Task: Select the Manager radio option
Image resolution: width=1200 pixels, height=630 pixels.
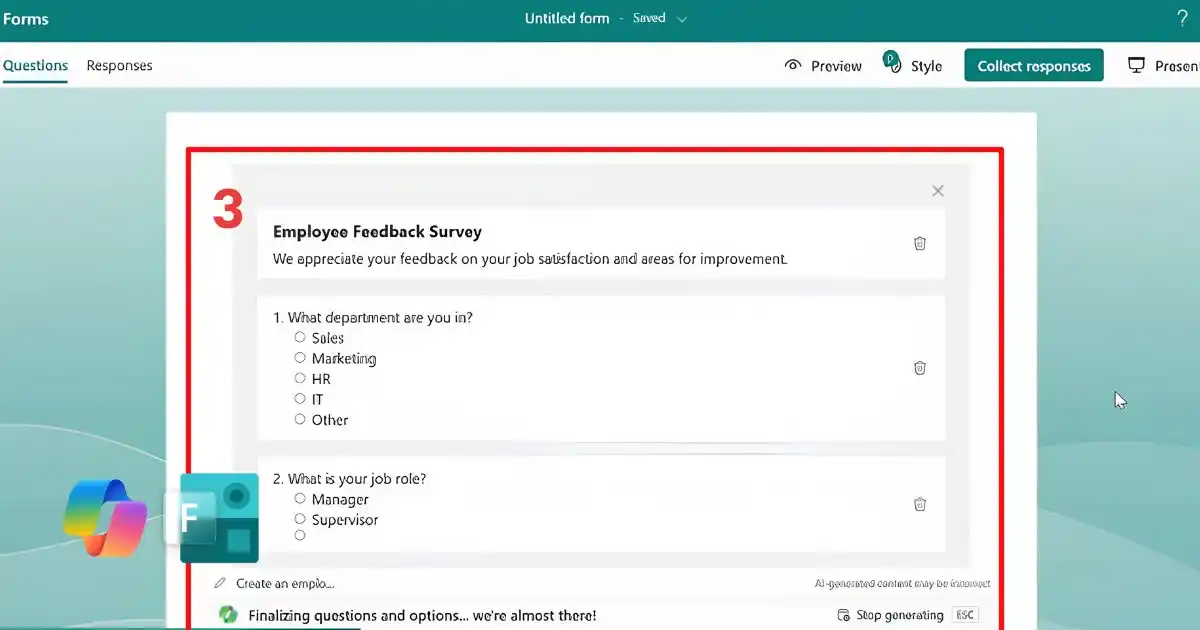Action: coord(300,498)
